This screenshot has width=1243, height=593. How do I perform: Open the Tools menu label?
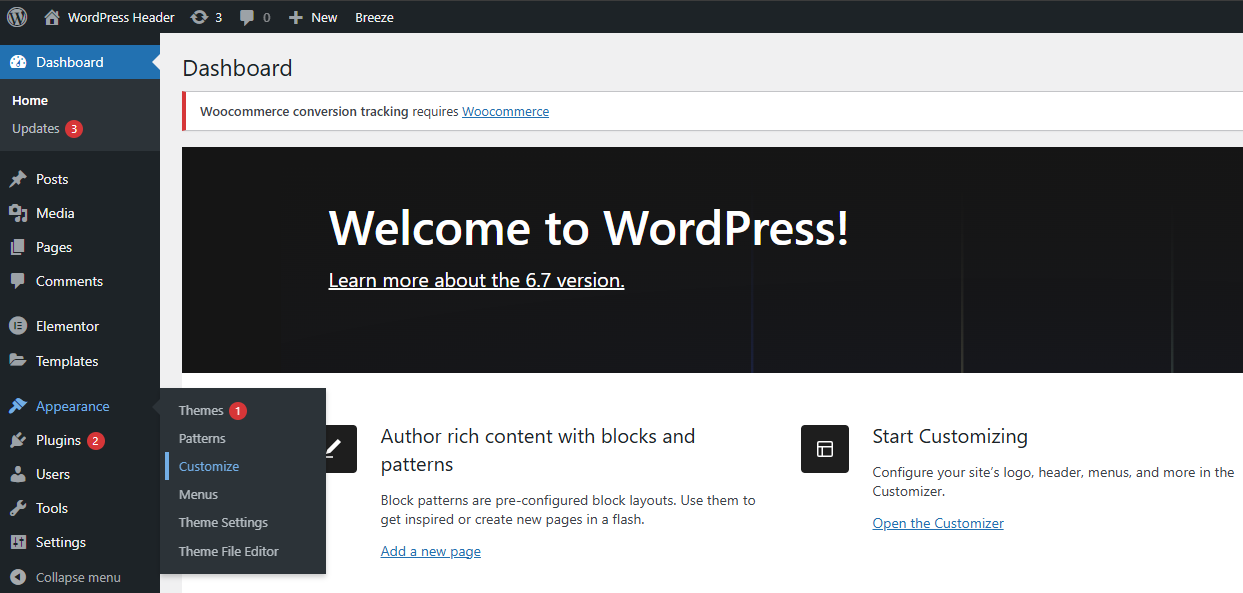tap(52, 508)
